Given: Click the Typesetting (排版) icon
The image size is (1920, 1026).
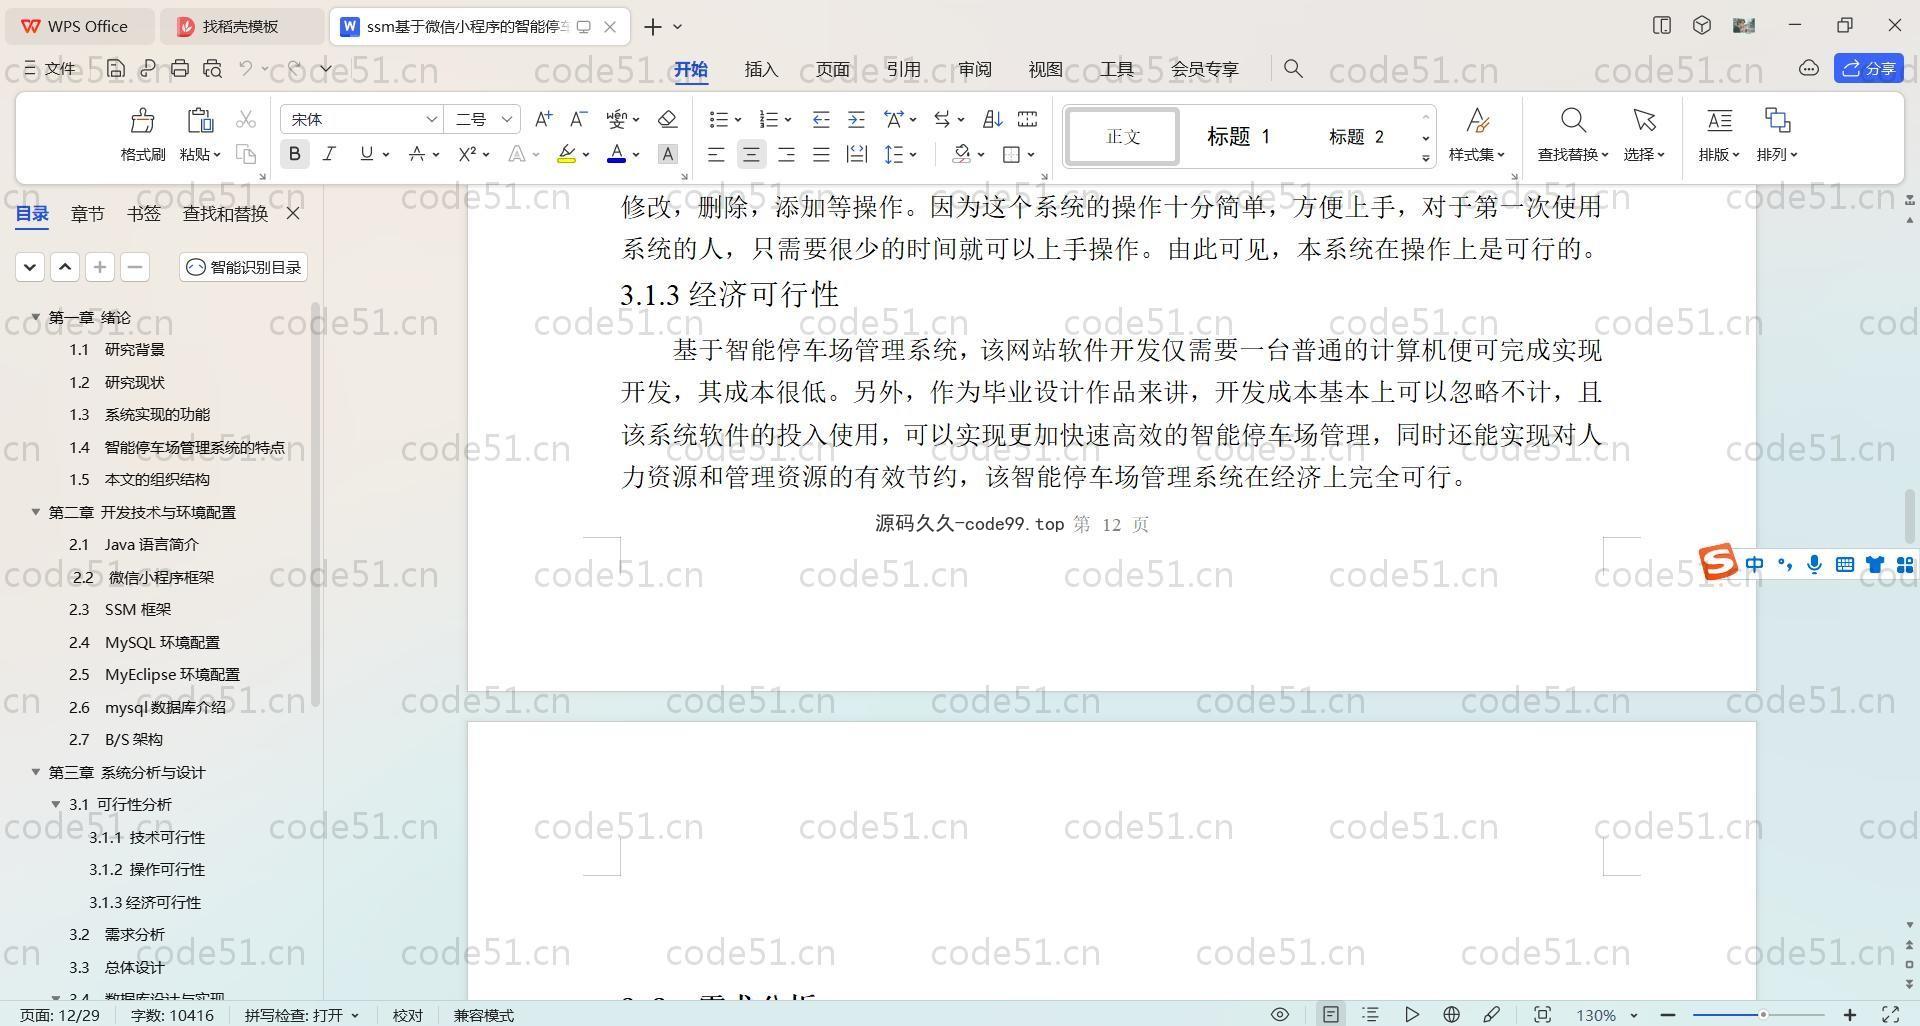Looking at the screenshot, I should coord(1719,121).
